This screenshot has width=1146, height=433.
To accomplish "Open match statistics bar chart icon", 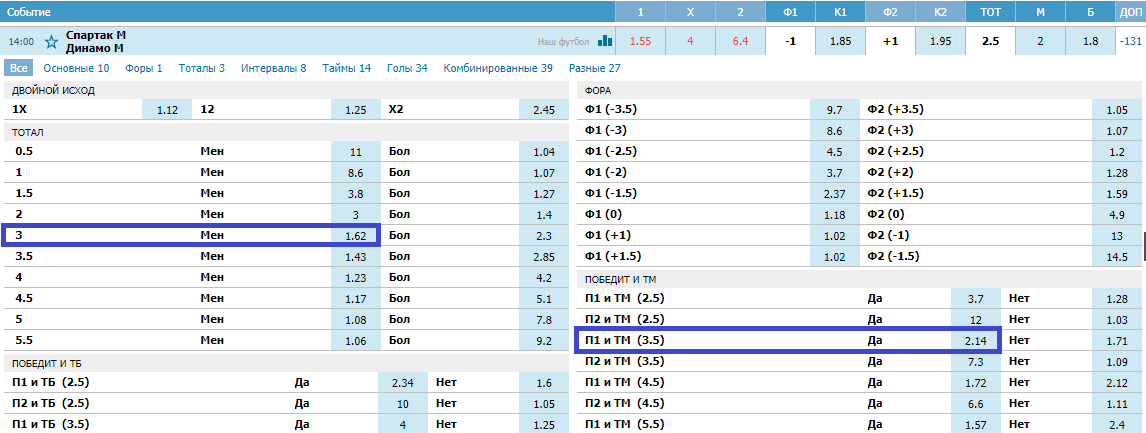I will (605, 41).
